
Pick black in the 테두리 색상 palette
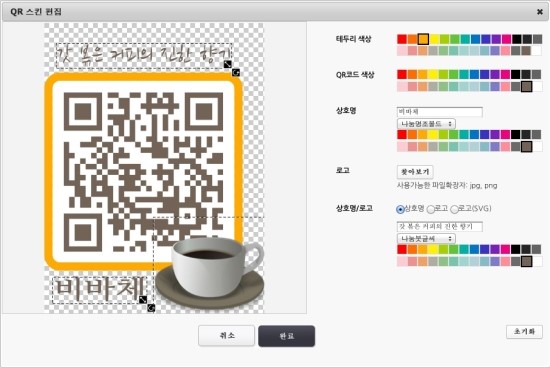point(516,39)
